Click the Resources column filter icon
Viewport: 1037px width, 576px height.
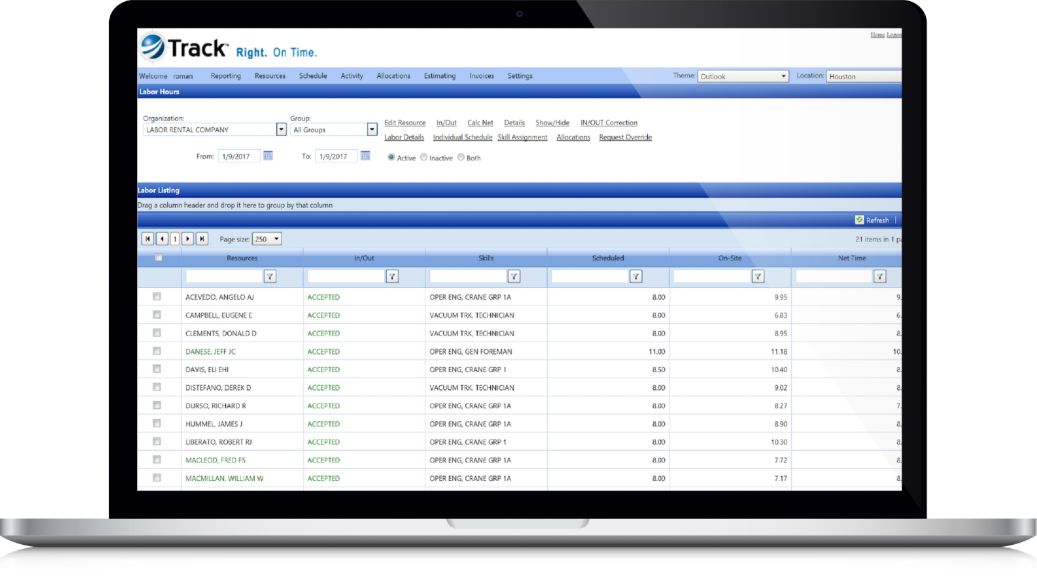(270, 277)
